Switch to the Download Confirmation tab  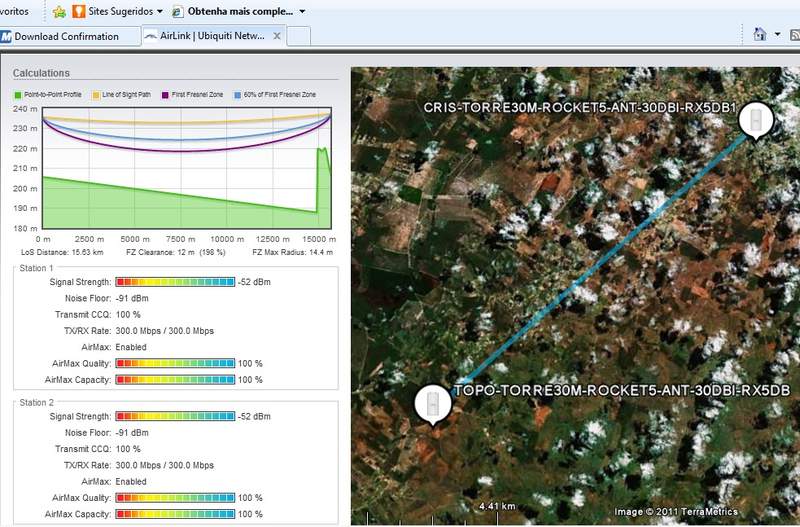[70, 36]
